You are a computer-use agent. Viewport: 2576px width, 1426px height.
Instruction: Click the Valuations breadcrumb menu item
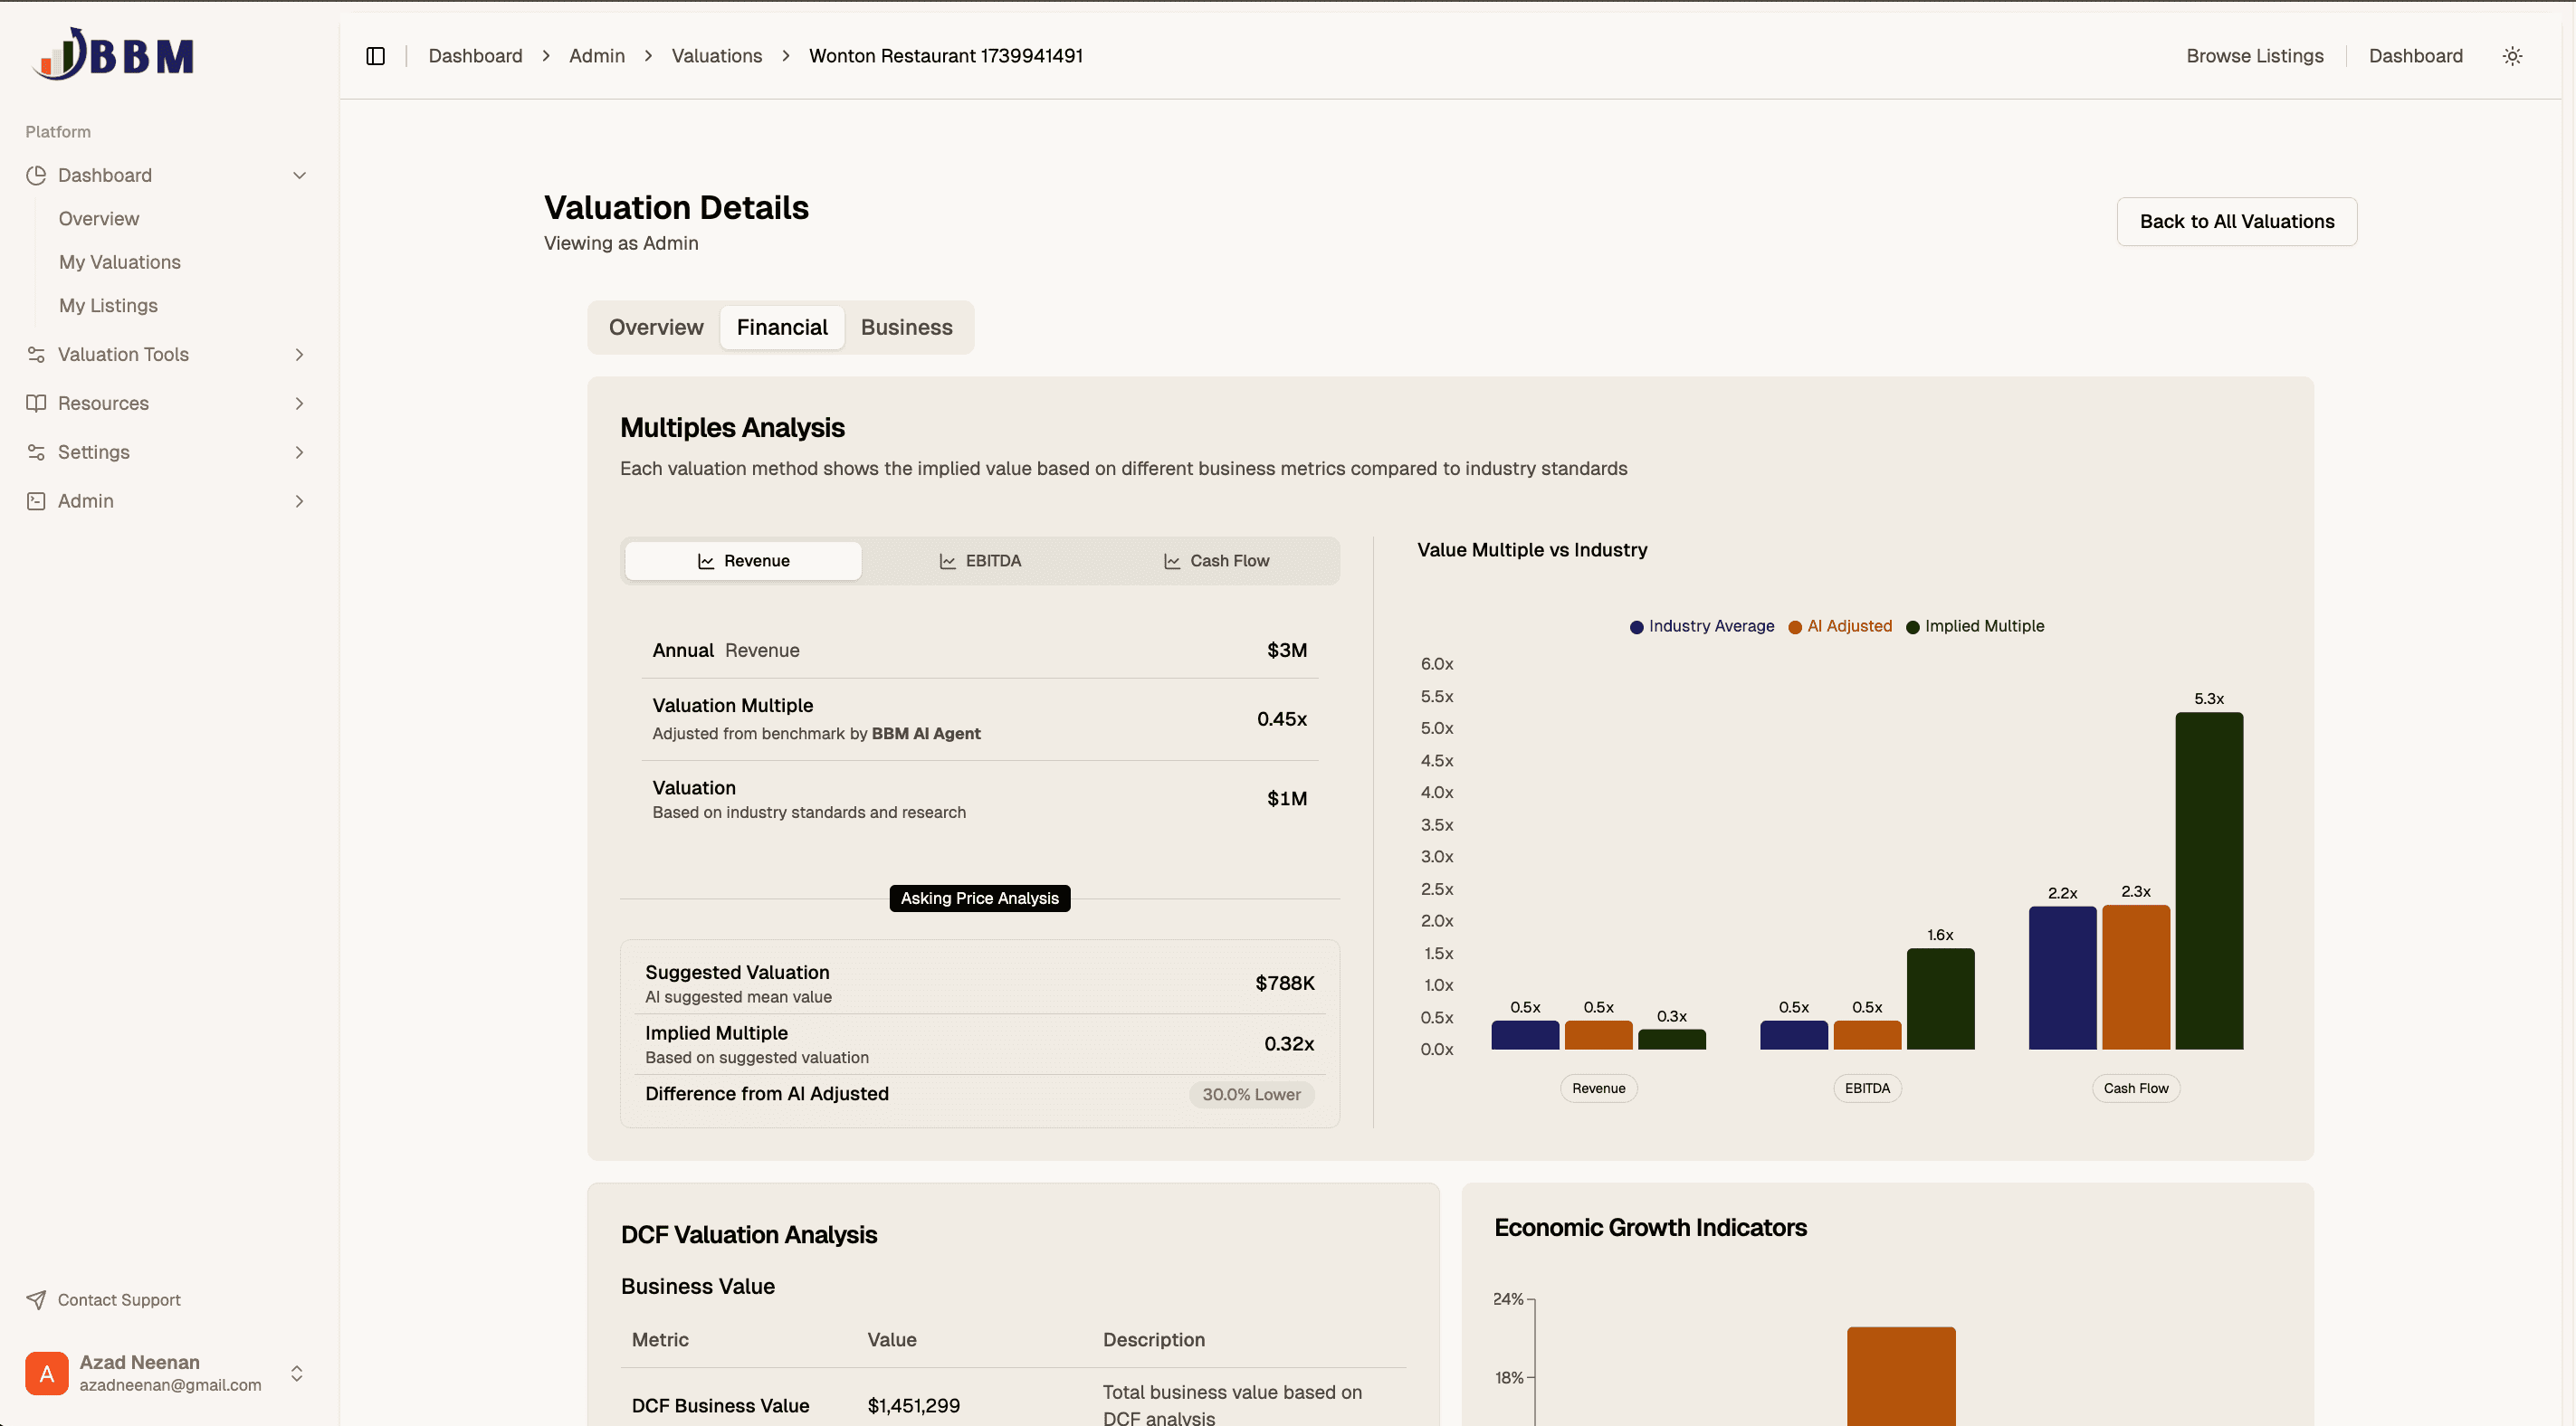coord(717,54)
